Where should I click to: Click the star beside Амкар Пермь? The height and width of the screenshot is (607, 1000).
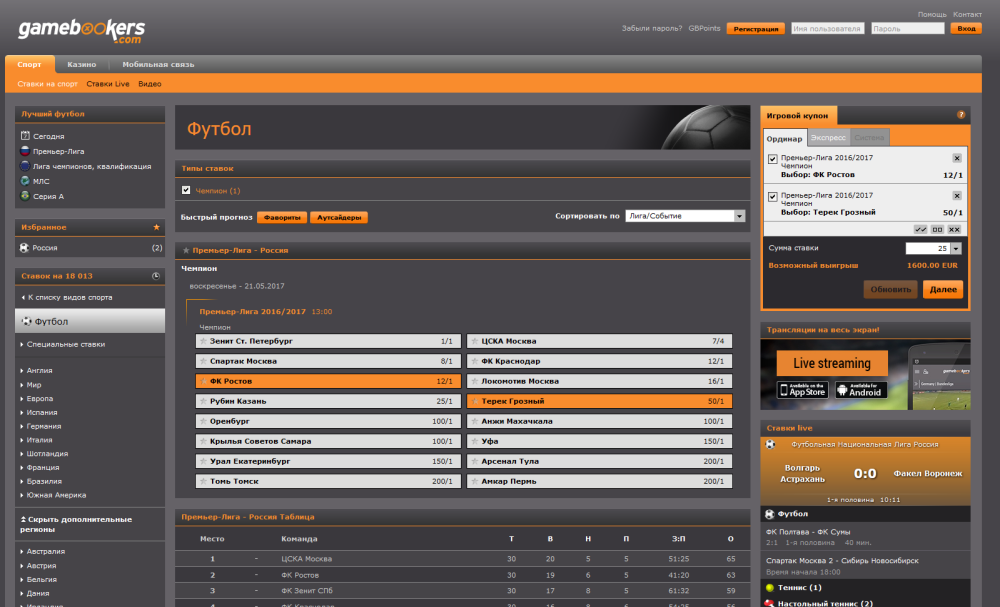pyautogui.click(x=474, y=481)
